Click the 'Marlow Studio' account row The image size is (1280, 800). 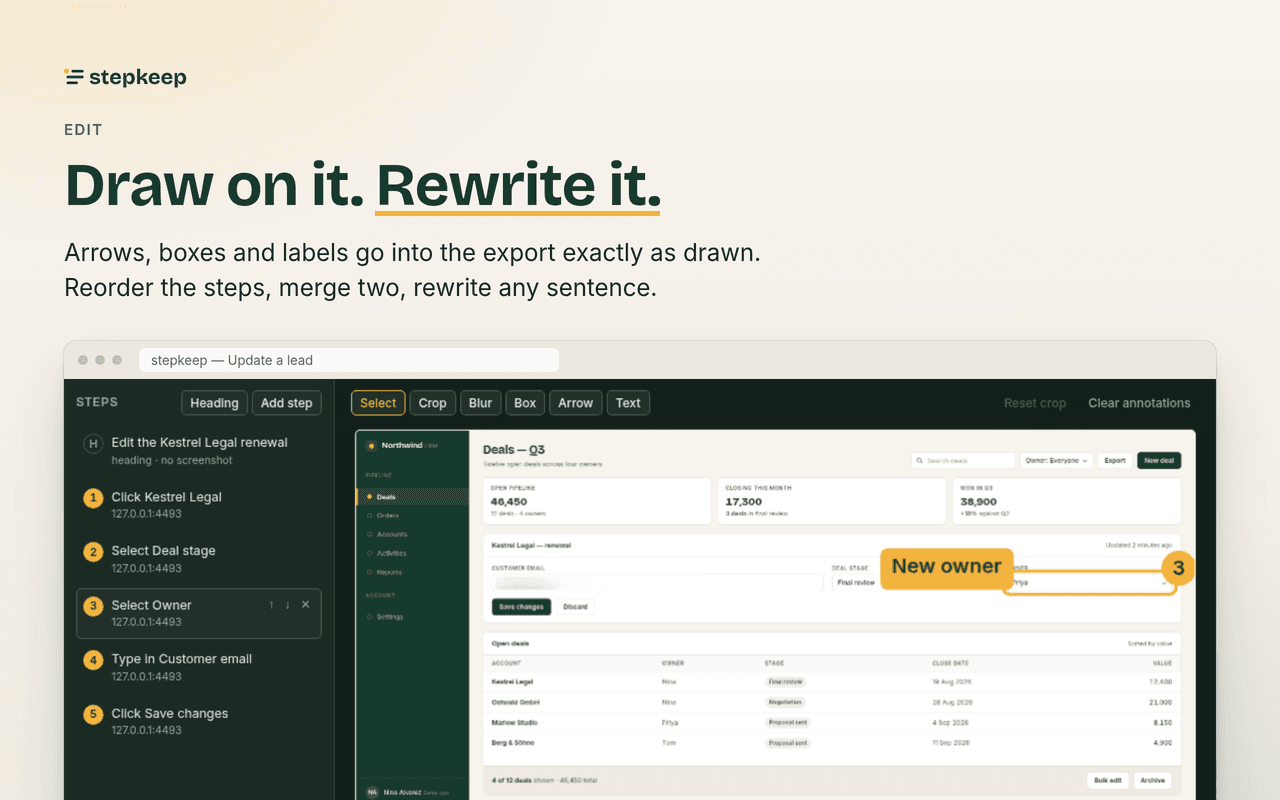click(x=832, y=722)
